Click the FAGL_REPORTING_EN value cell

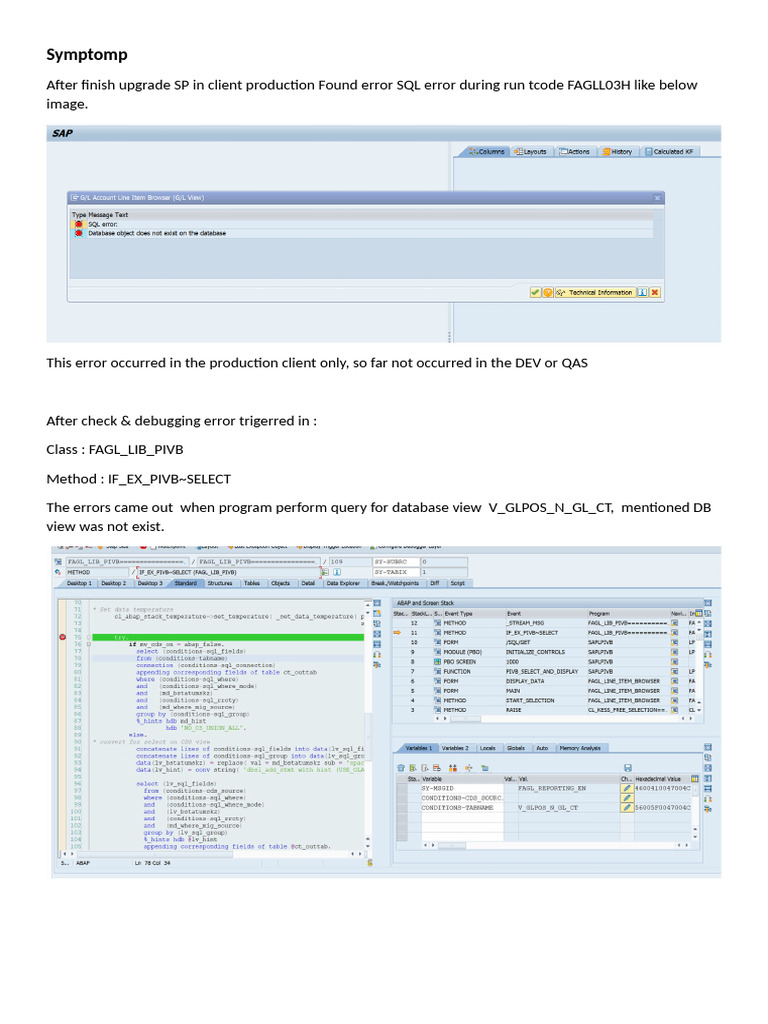click(x=568, y=789)
